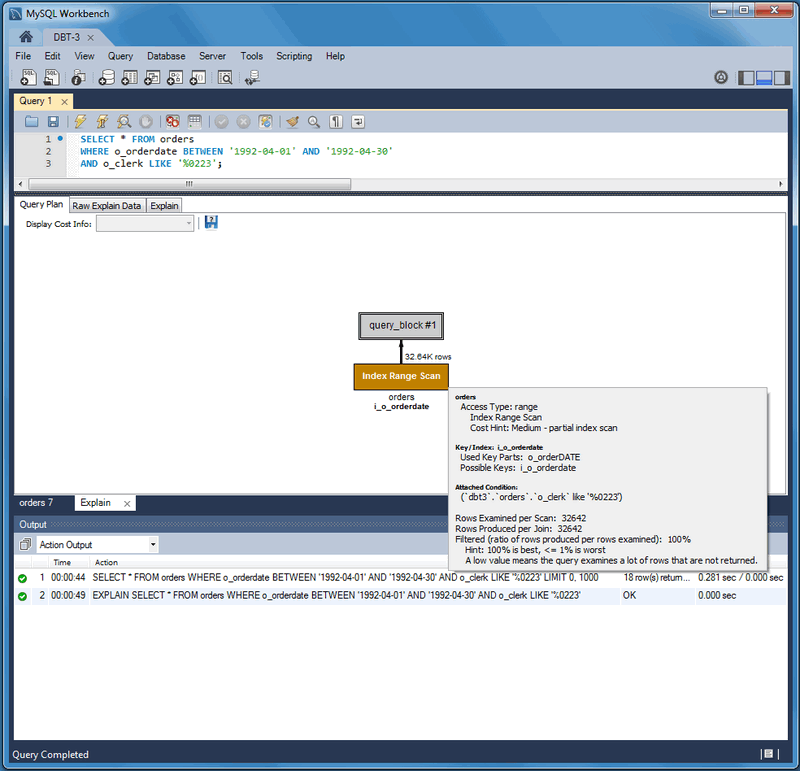
Task: Create a new SQL tab
Action: coord(28,78)
